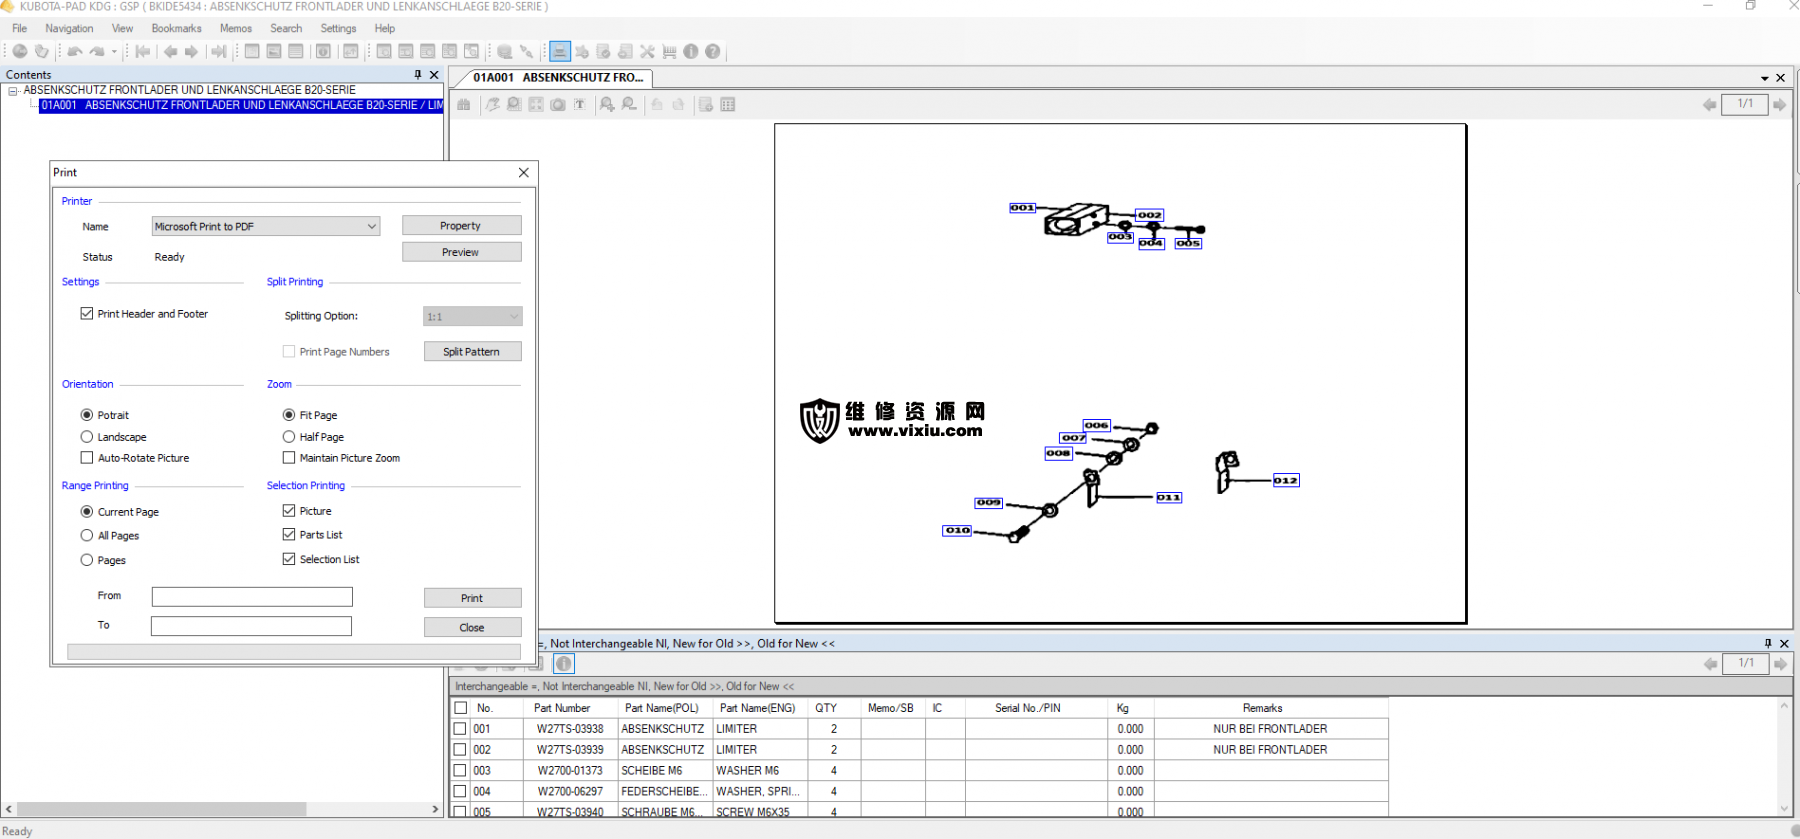1800x839 pixels.
Task: Uncheck Selection List checkbox
Action: (289, 559)
